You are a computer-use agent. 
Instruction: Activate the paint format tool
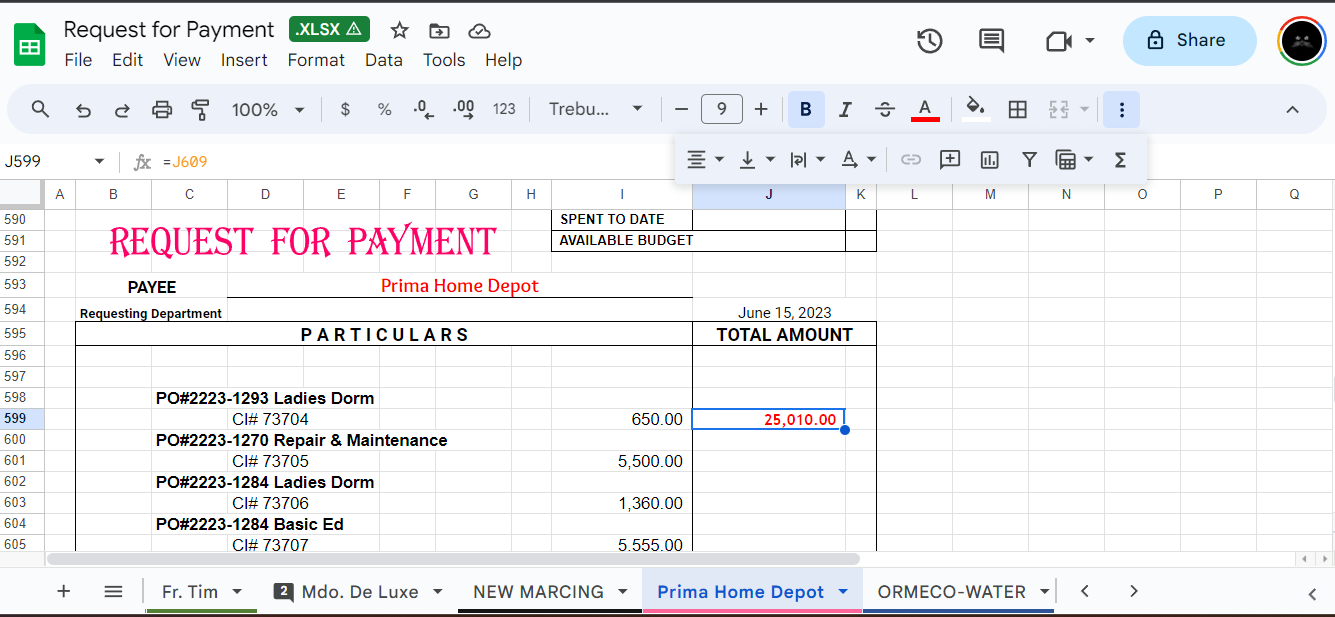pos(200,110)
